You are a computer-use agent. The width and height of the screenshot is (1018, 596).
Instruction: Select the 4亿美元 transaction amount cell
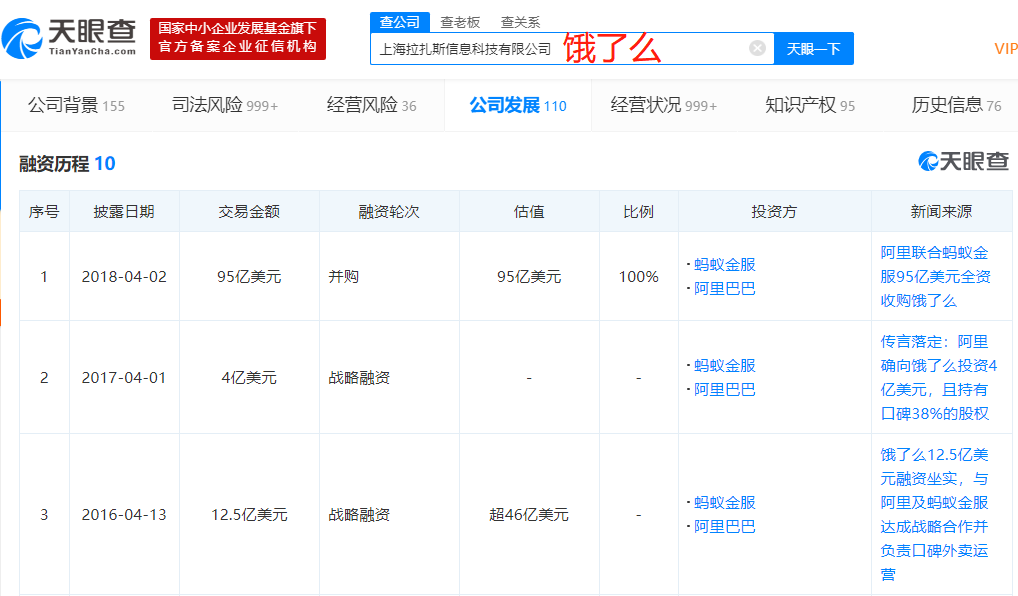click(249, 378)
